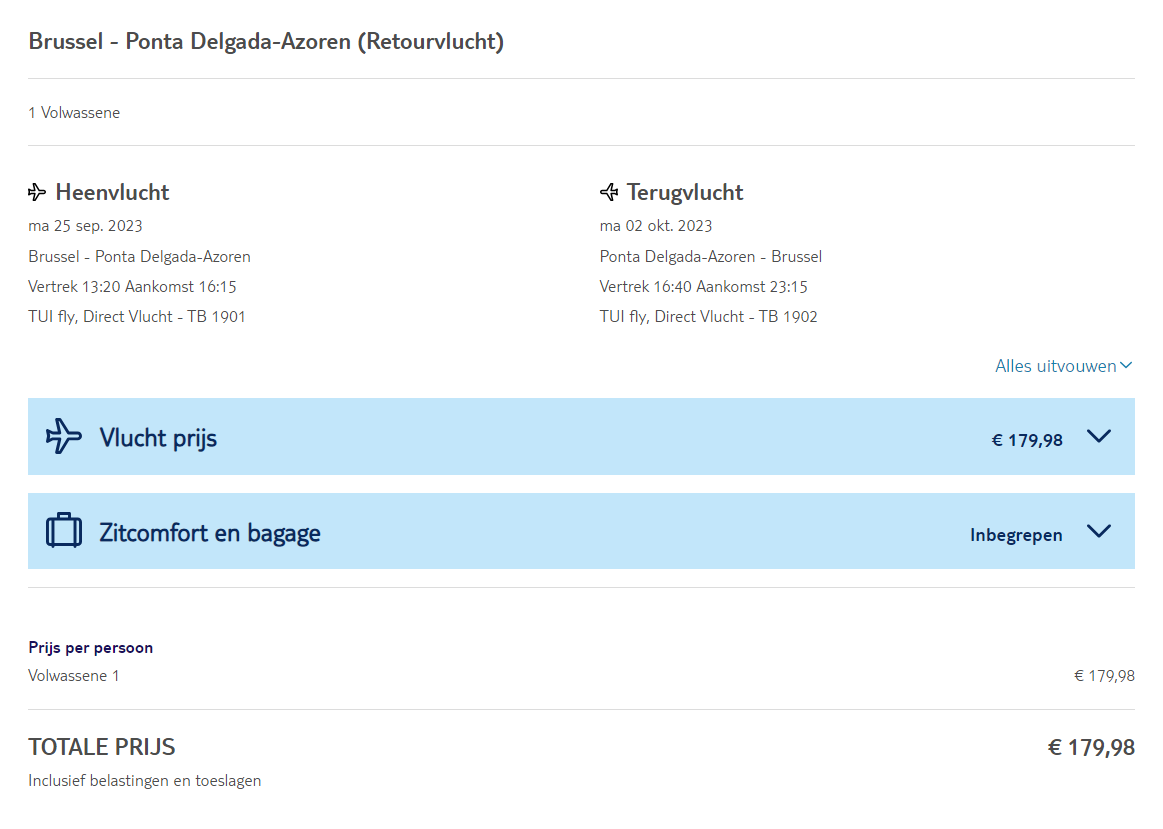Click the return plane icon beside Terugvlucht

[x=609, y=192]
